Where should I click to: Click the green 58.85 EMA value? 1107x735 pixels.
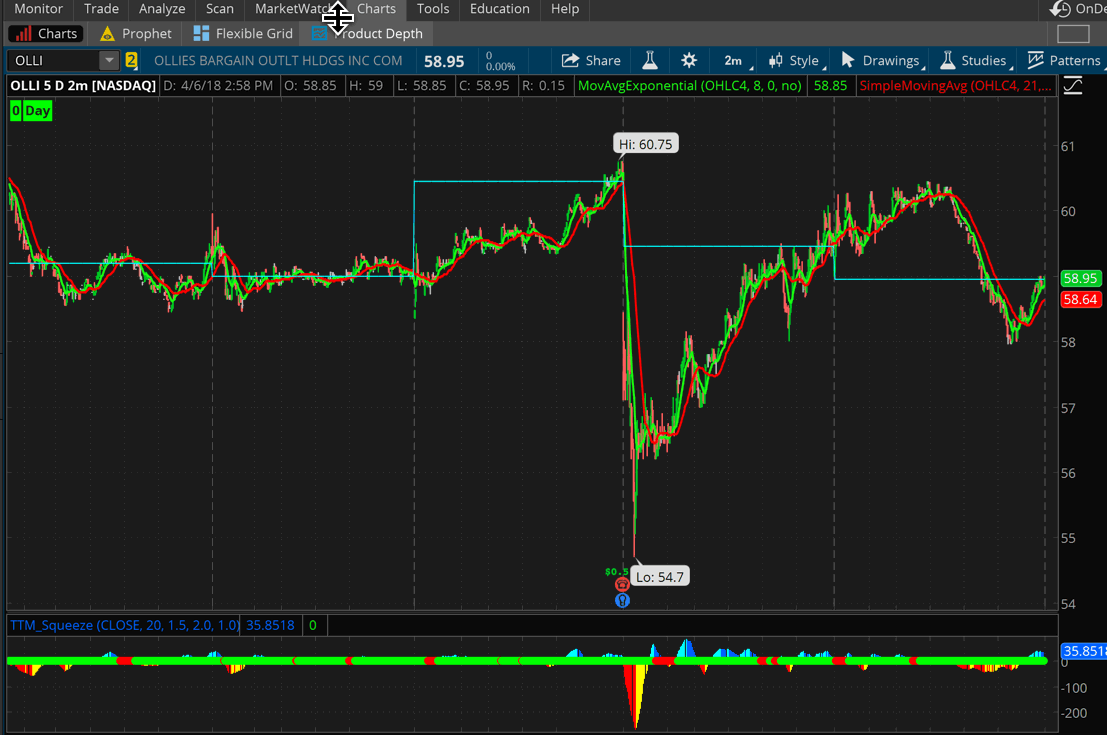click(830, 86)
